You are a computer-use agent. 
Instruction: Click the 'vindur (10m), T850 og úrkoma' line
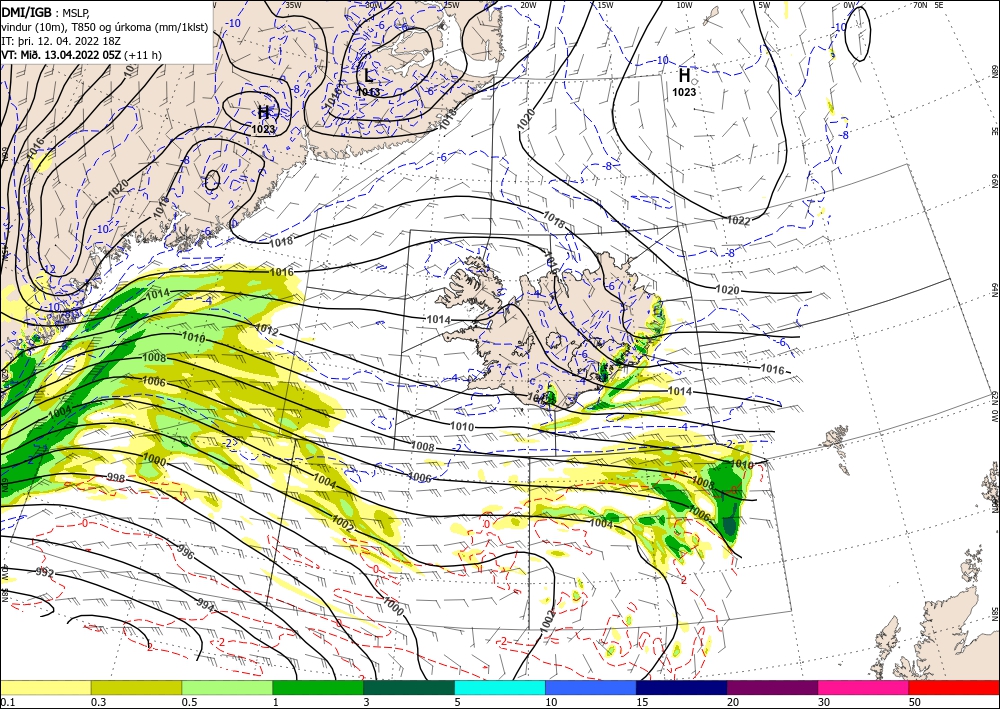coord(105,27)
